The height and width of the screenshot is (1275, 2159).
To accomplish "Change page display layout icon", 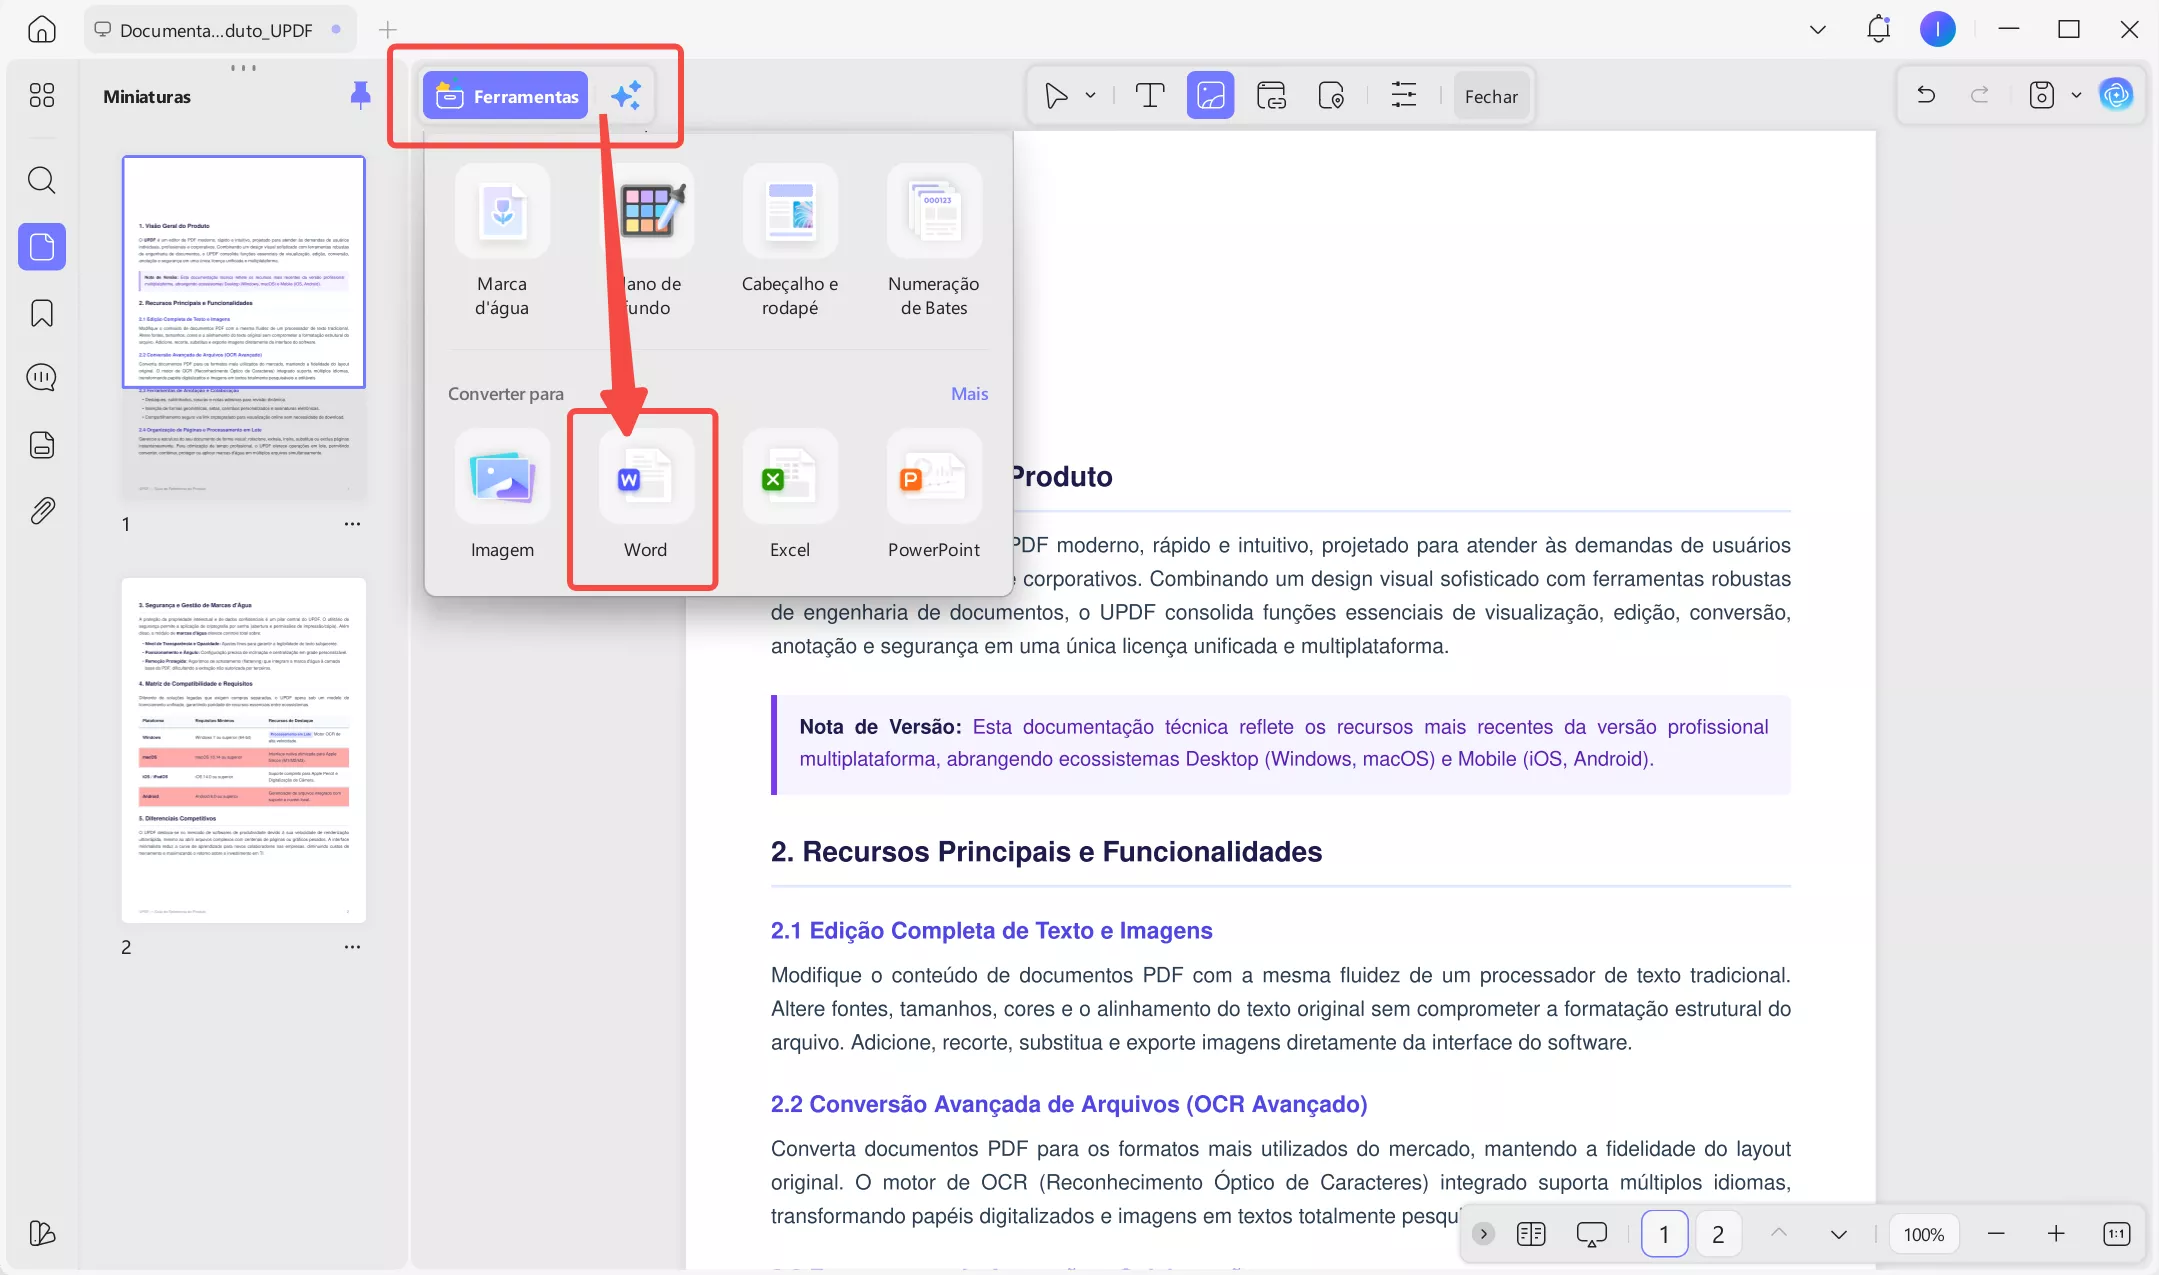I will [1531, 1234].
